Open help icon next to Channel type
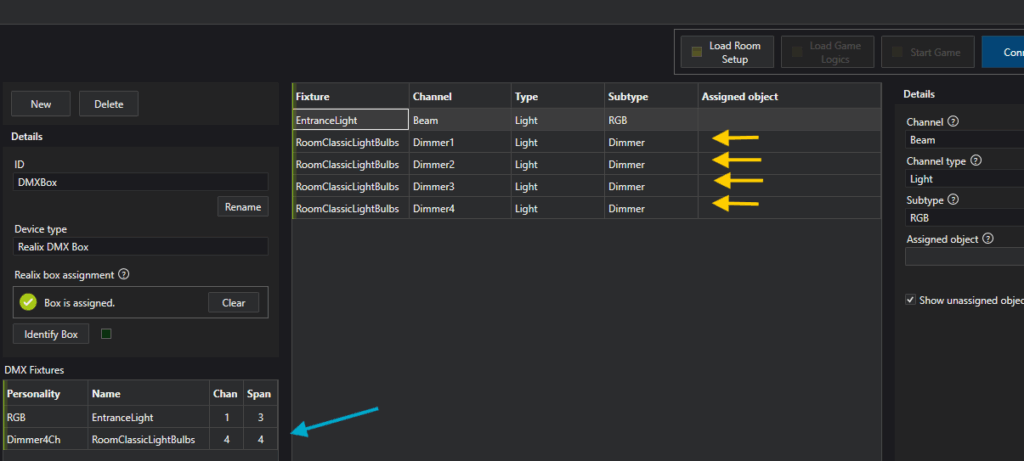 974,161
